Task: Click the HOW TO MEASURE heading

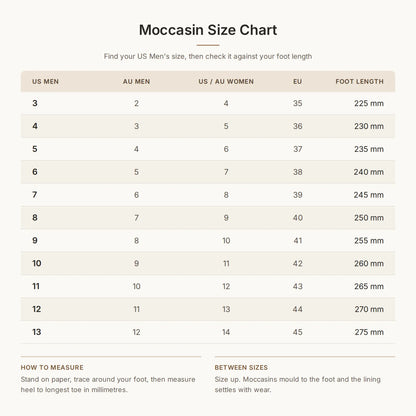Action: point(52,367)
